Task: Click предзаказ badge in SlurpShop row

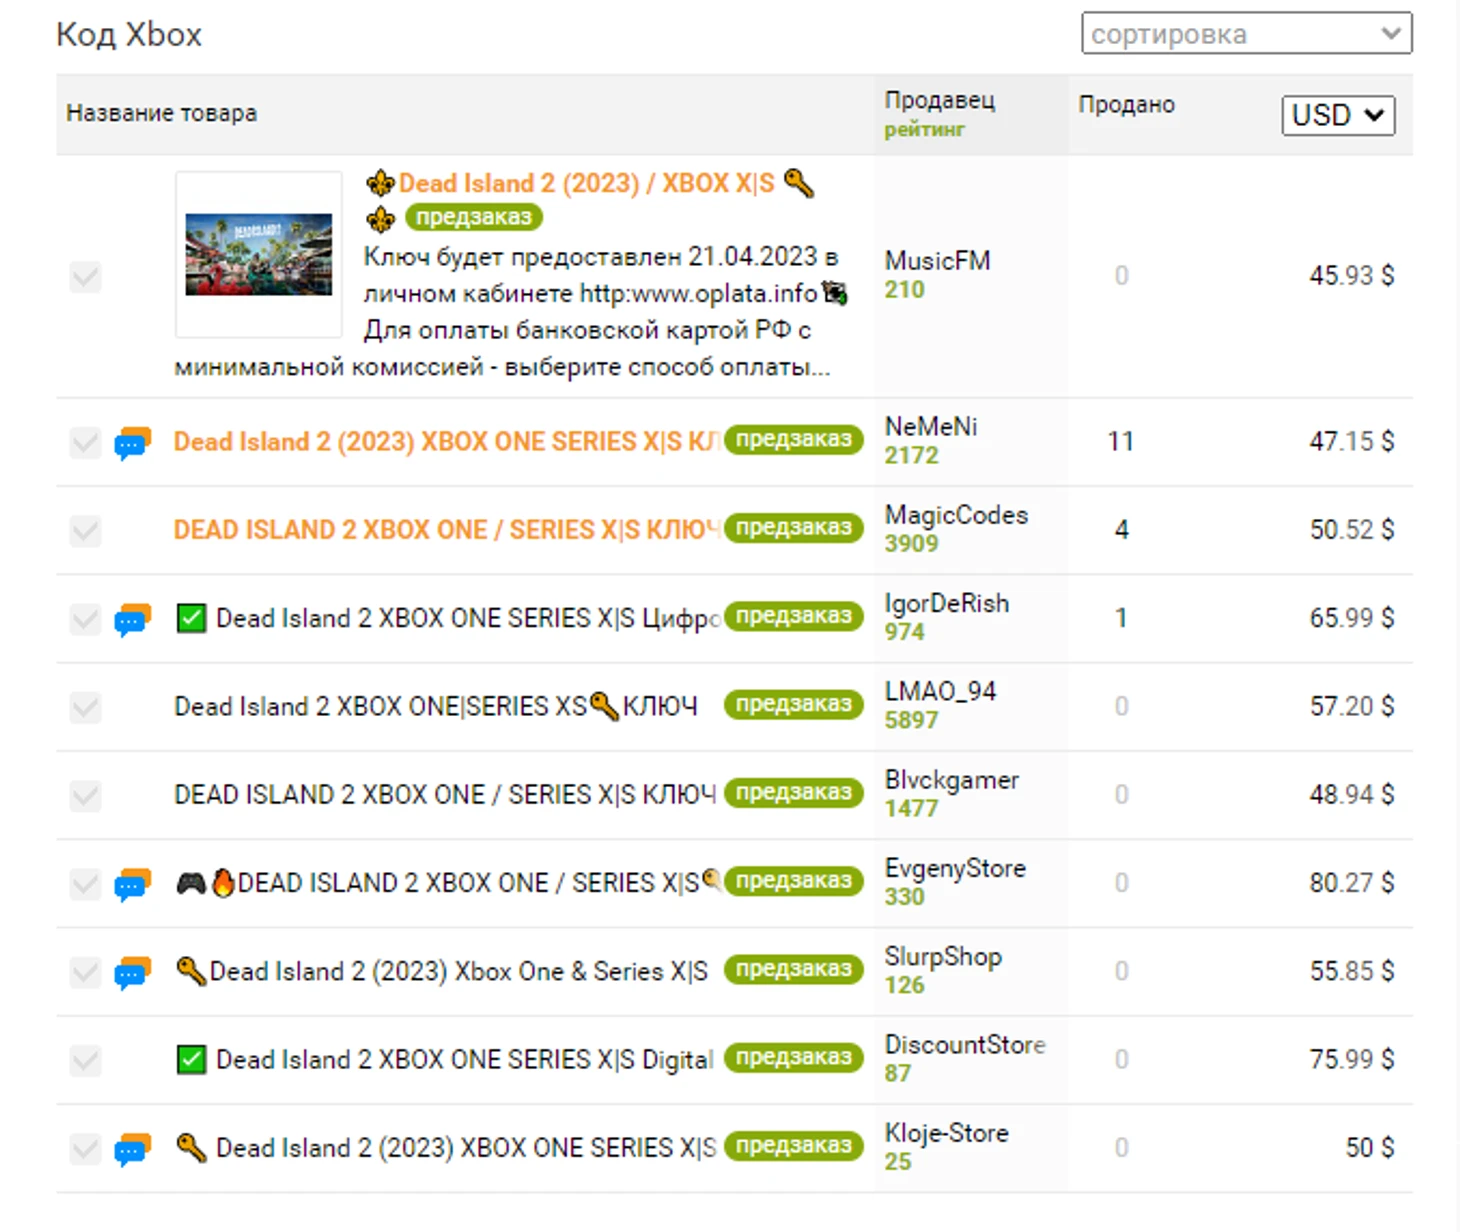Action: pyautogui.click(x=793, y=970)
